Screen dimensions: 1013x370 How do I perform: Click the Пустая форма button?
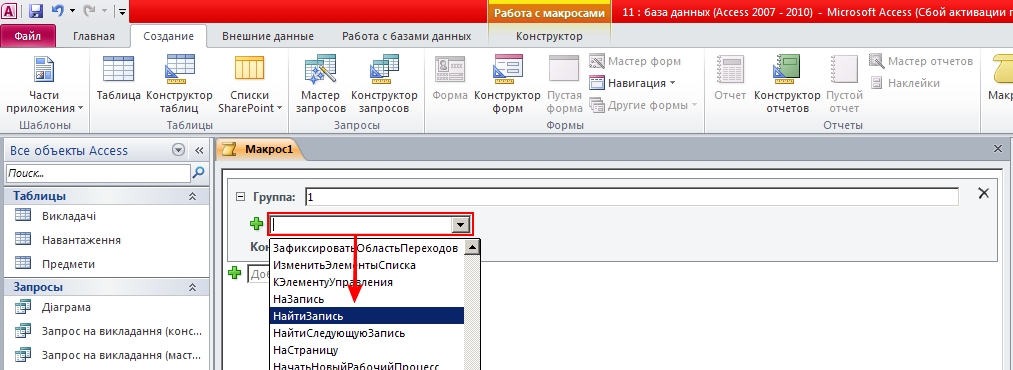(x=565, y=85)
